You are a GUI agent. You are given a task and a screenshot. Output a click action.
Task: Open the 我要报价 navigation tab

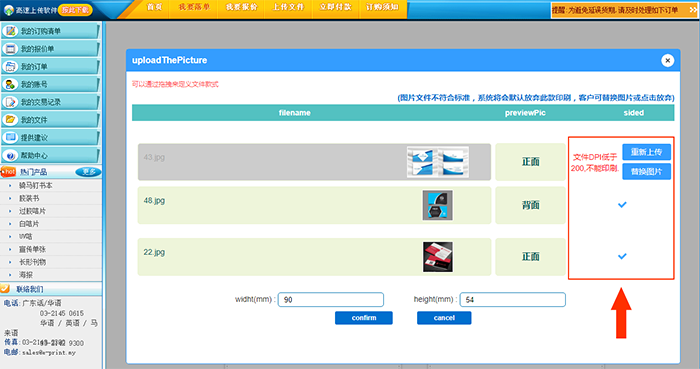click(242, 7)
